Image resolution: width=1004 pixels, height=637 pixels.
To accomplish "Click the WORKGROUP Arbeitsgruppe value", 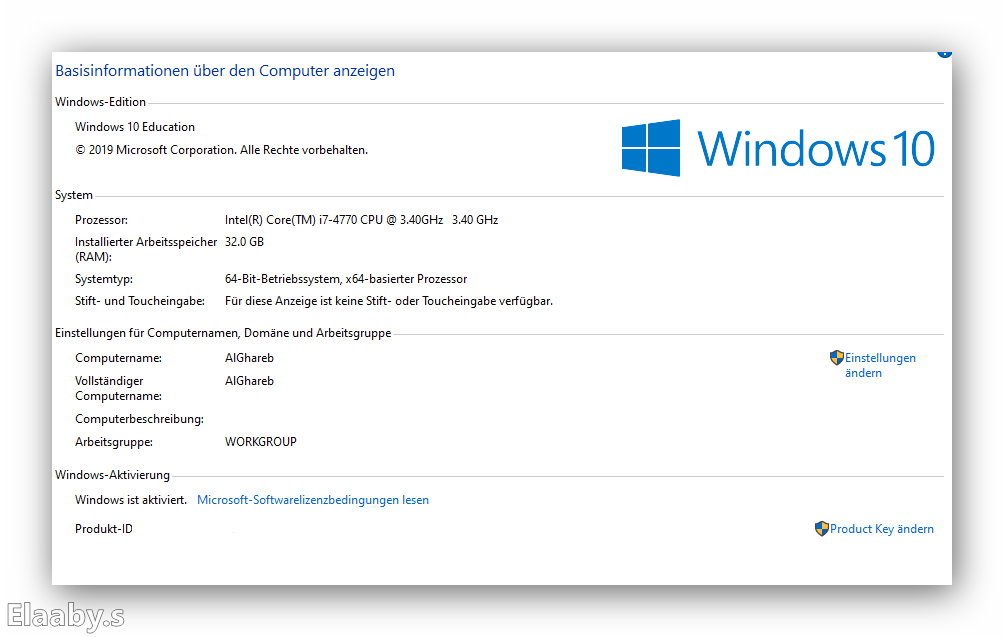I will point(260,442).
